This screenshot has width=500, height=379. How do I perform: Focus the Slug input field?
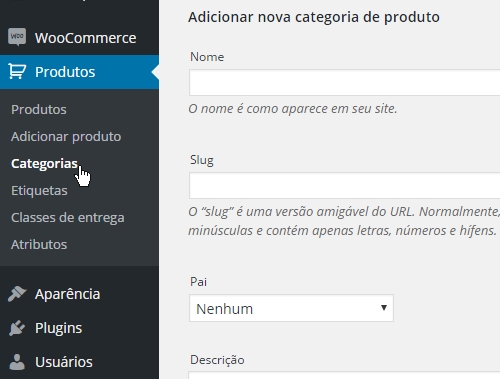[345, 186]
